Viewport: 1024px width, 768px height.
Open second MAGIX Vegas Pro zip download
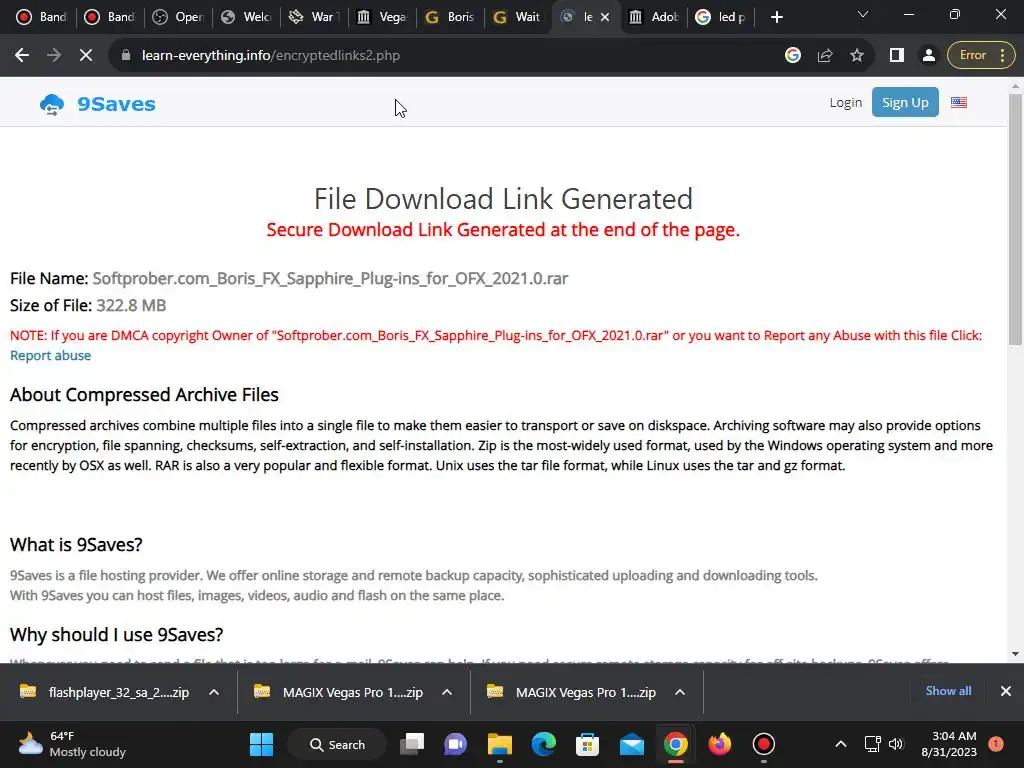click(x=571, y=692)
